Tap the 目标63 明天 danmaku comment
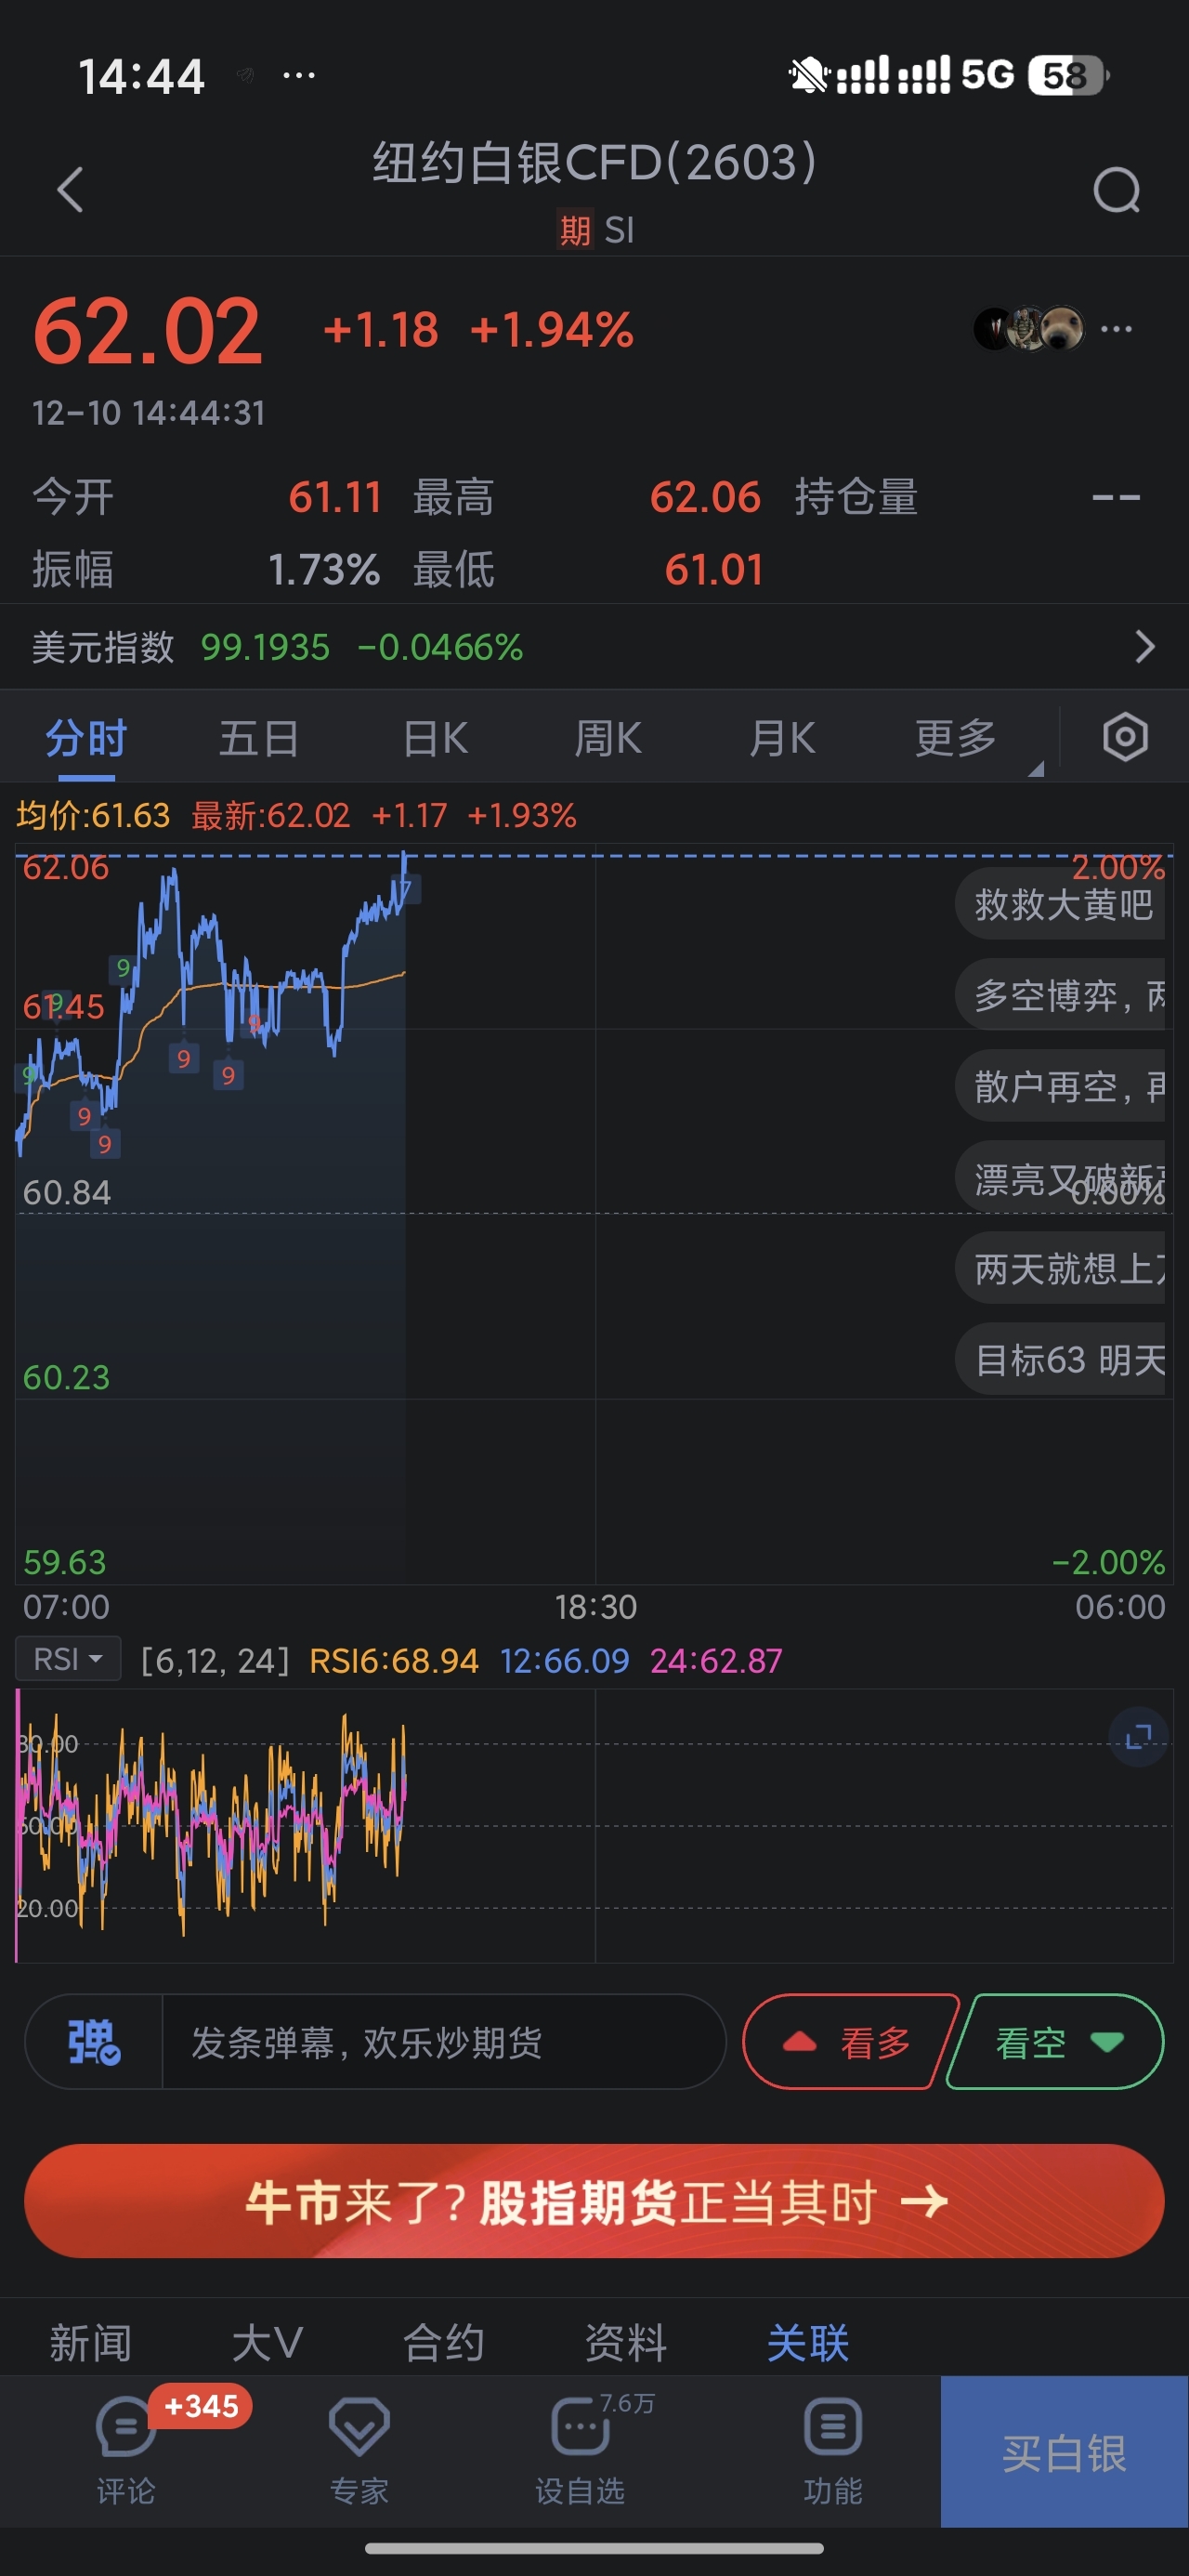 tap(1060, 1359)
